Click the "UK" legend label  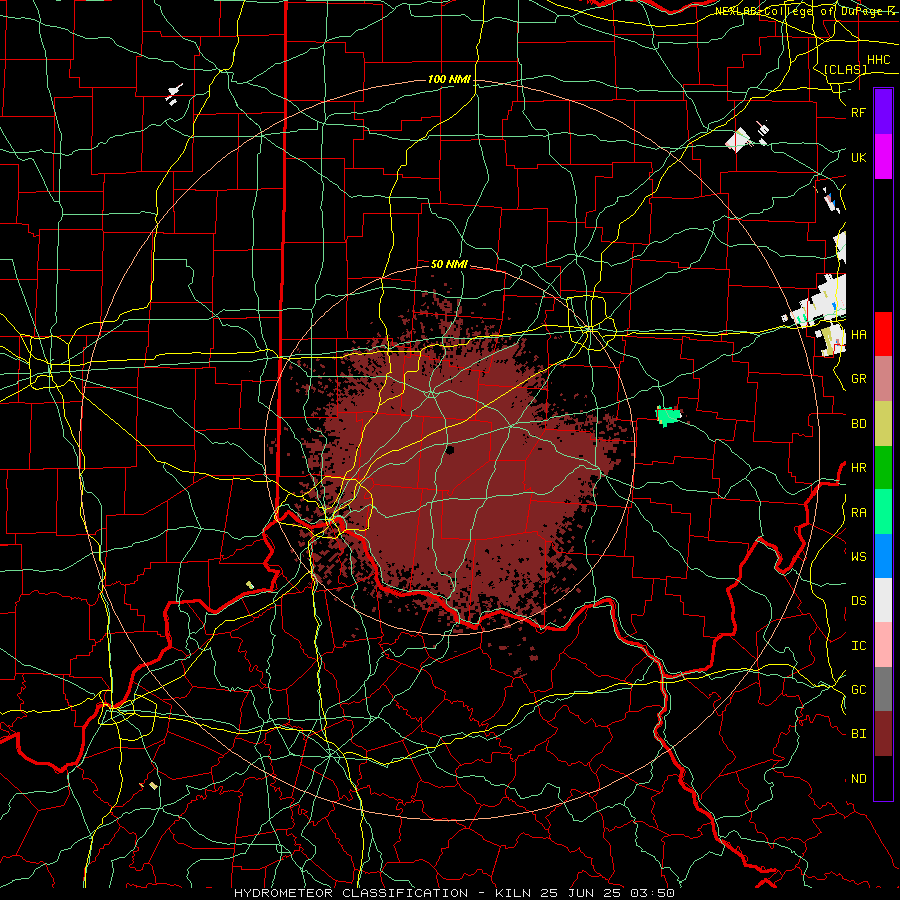coord(858,158)
